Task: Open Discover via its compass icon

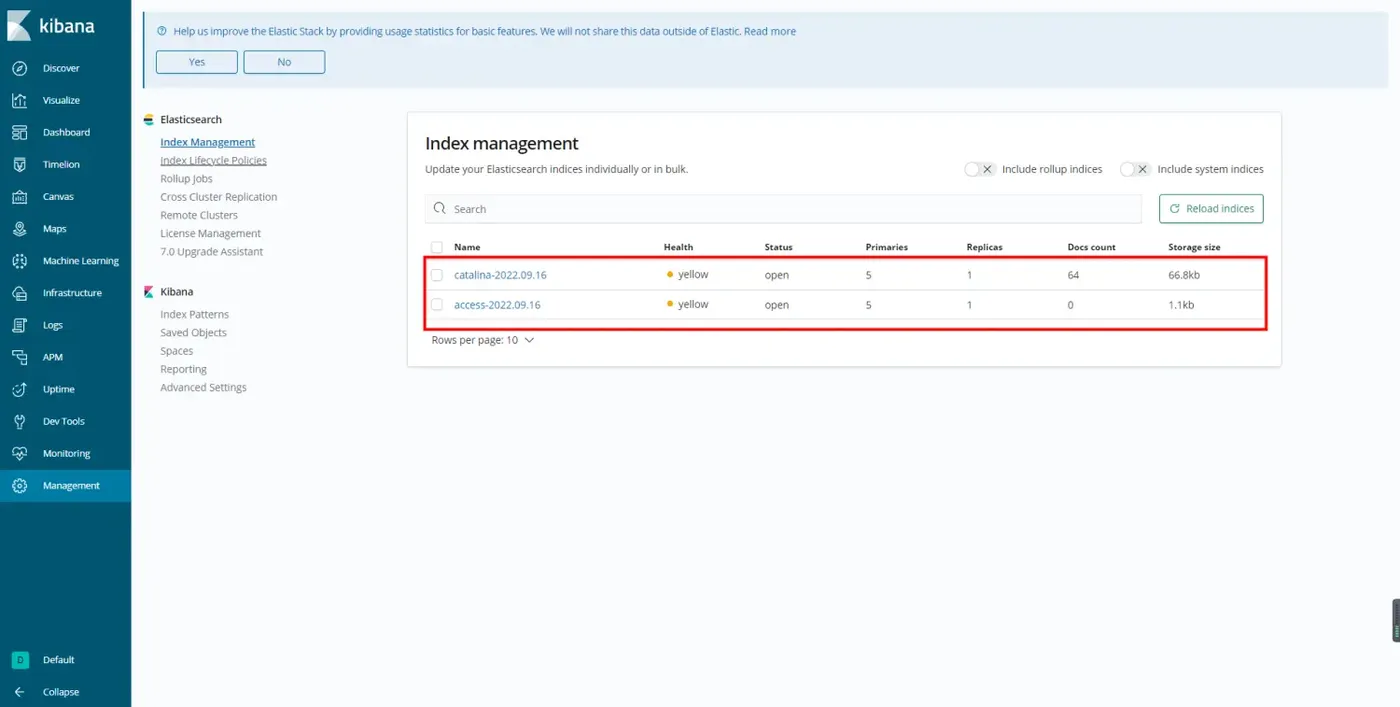Action: point(19,68)
